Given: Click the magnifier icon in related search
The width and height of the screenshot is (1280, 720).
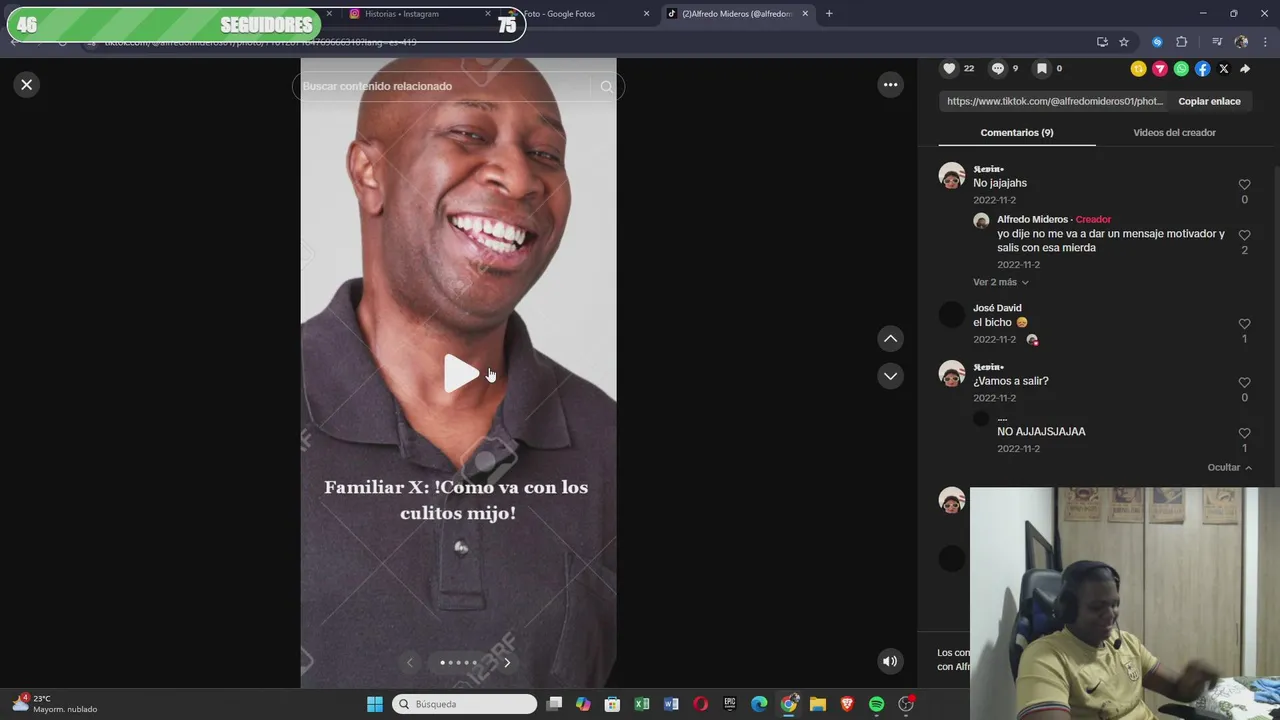Looking at the screenshot, I should click(x=607, y=86).
